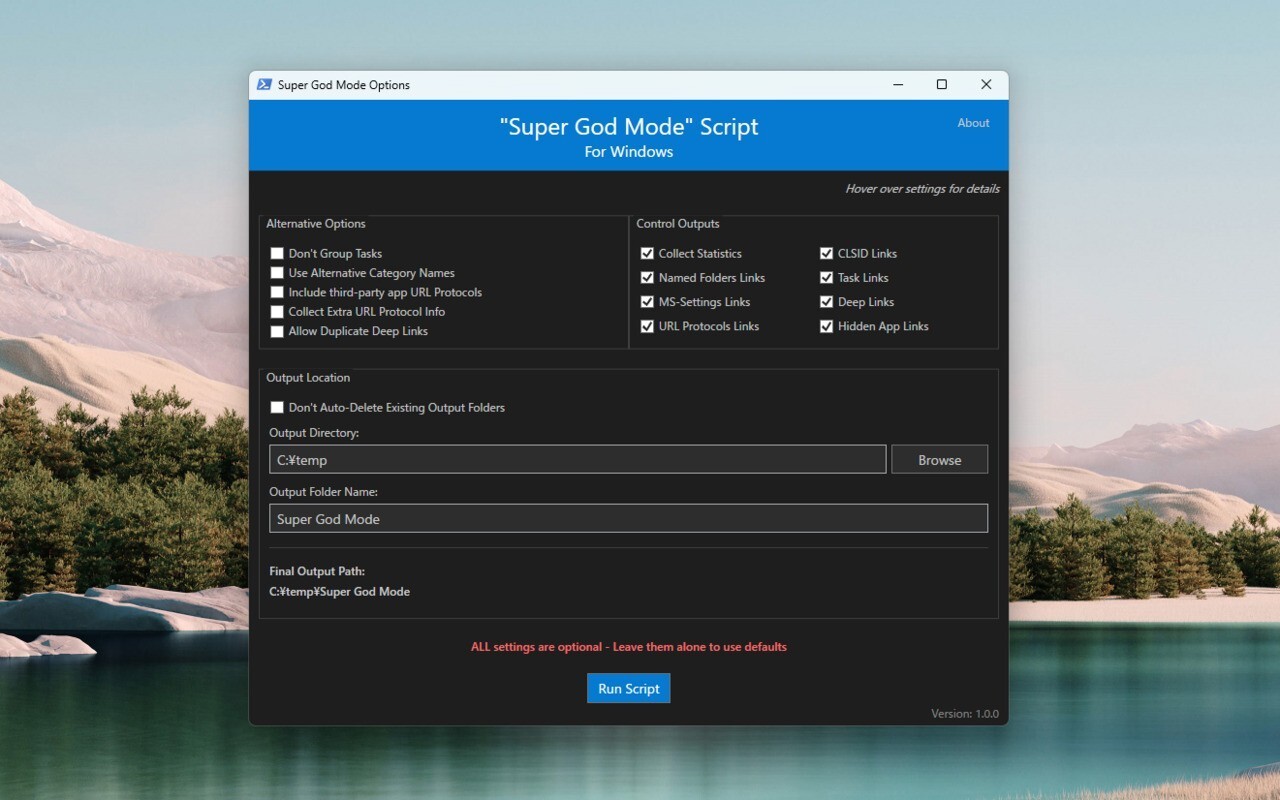Focus the Output Directory field

pyautogui.click(x=577, y=460)
